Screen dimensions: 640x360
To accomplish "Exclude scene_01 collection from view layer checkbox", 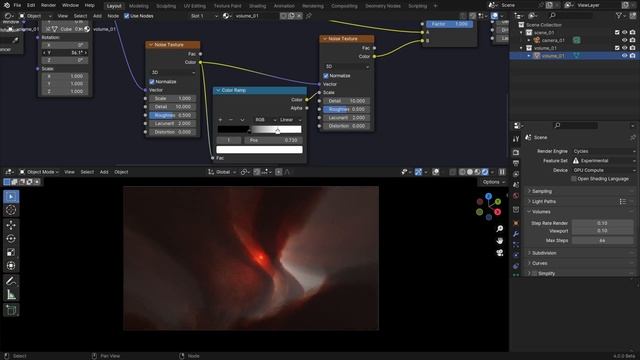I will tap(617, 33).
